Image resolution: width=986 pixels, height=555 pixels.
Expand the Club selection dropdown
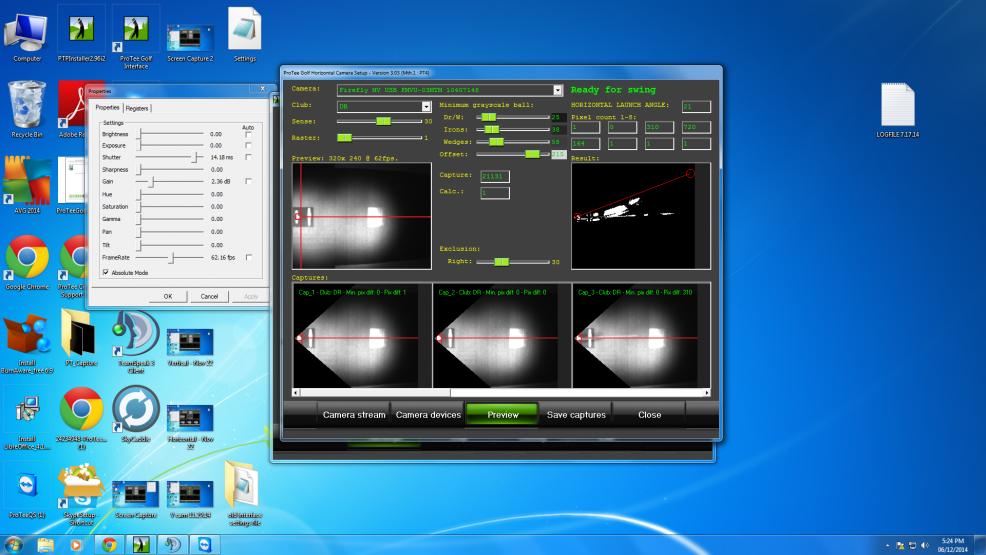[426, 106]
